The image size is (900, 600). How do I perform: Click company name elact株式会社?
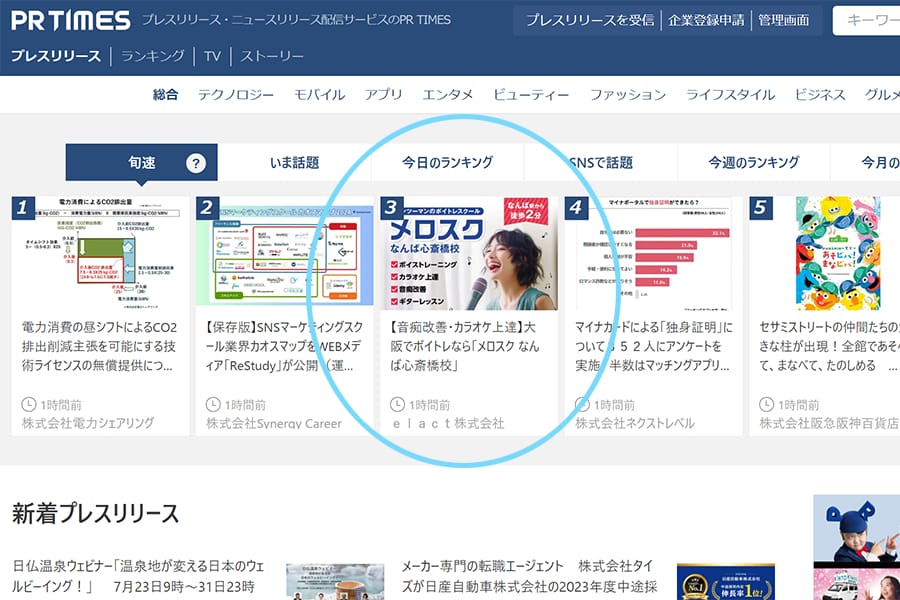448,423
